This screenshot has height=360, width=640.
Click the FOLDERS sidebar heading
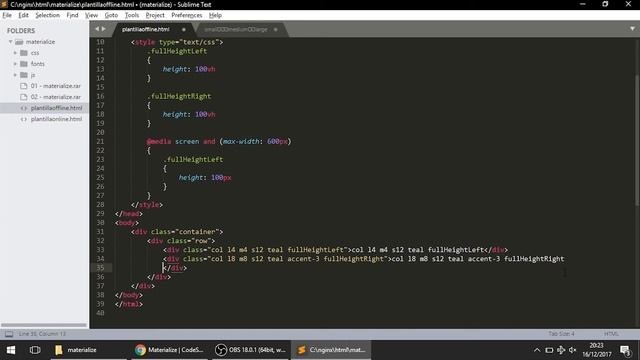21,31
